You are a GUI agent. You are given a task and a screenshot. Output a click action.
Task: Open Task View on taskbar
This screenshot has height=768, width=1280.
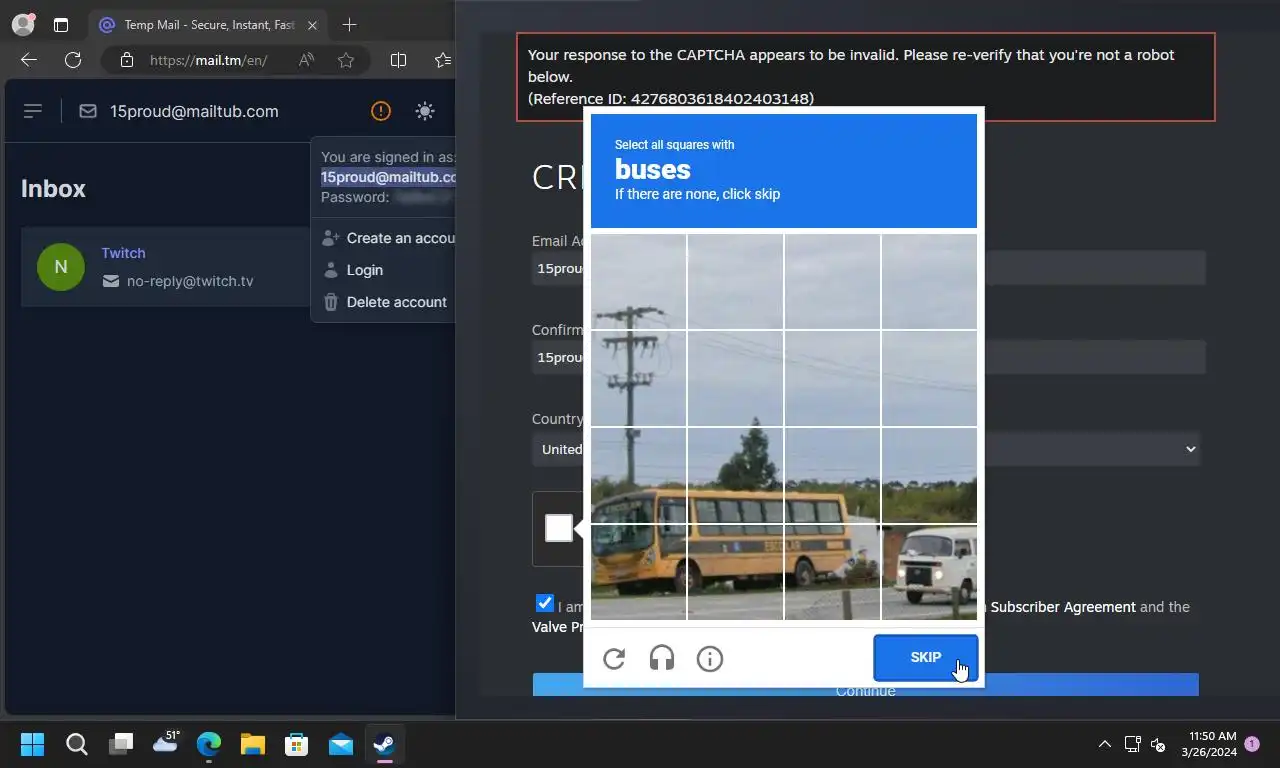(121, 744)
